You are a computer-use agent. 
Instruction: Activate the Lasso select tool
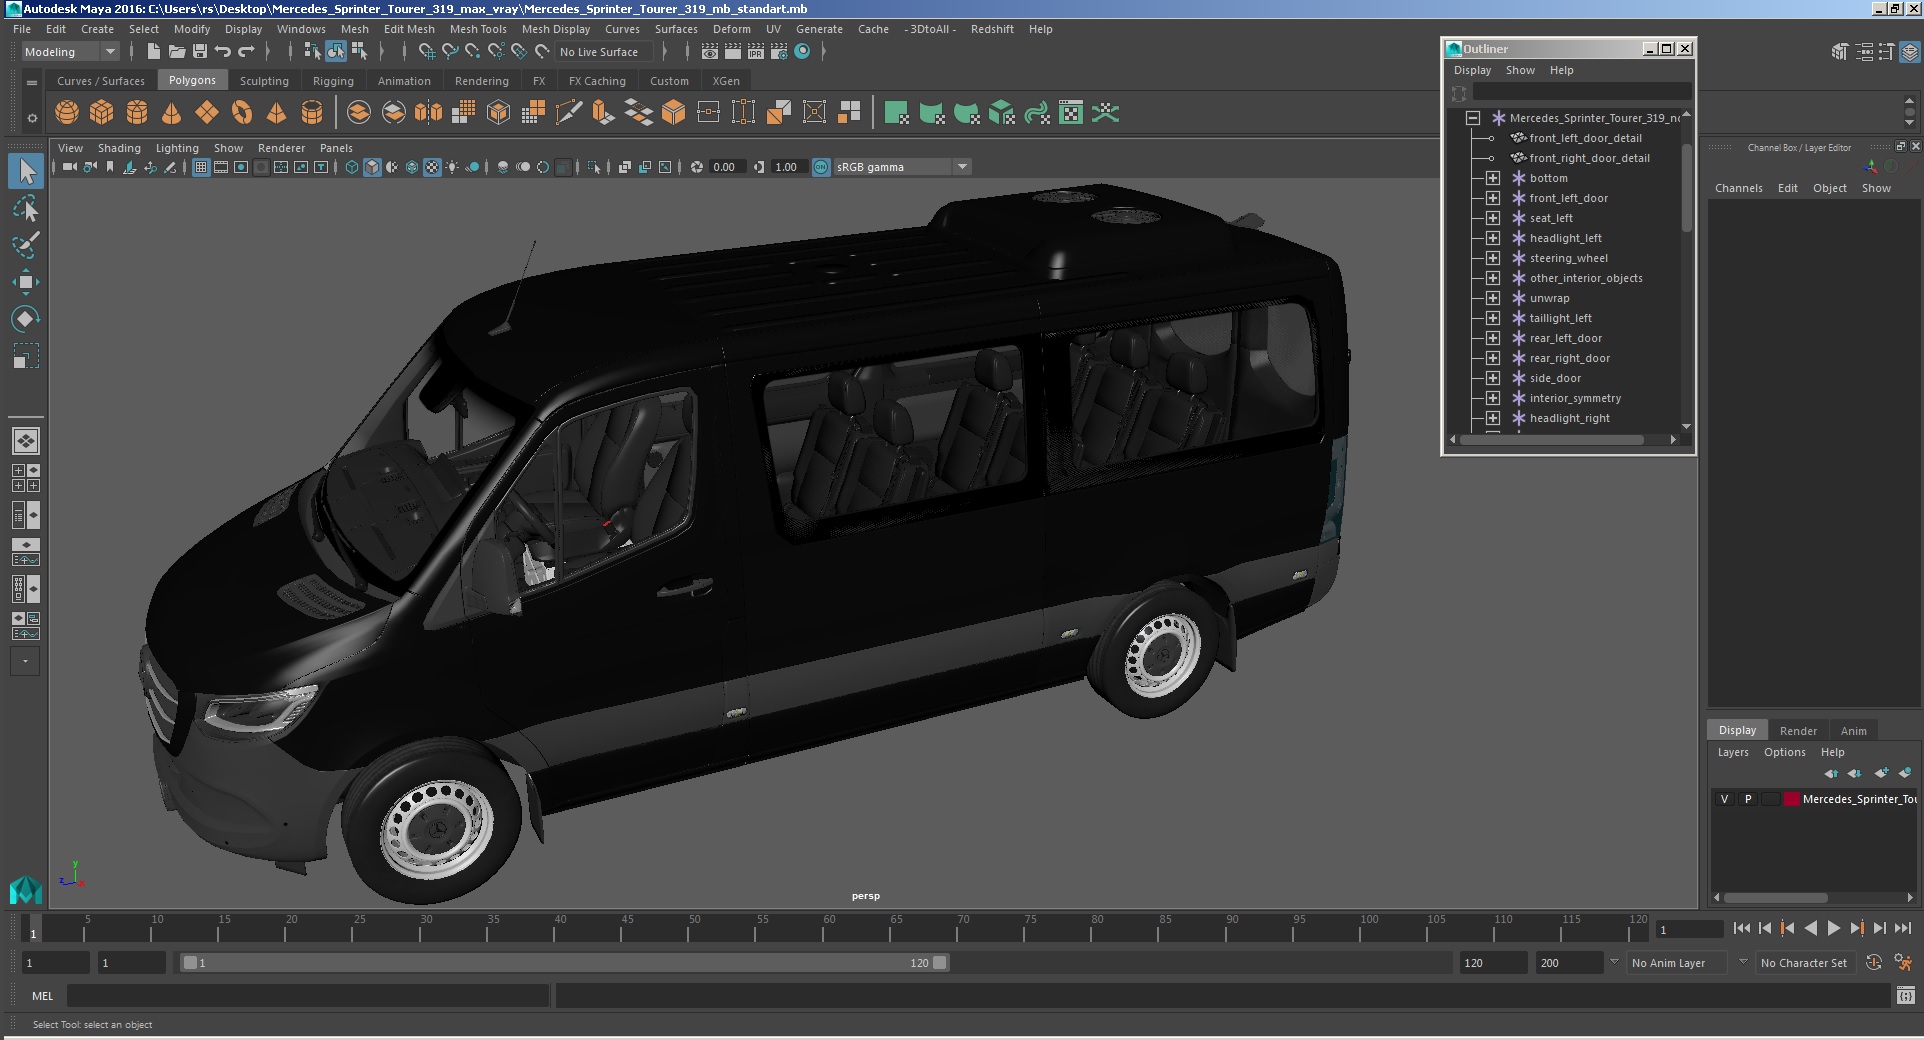pyautogui.click(x=26, y=209)
